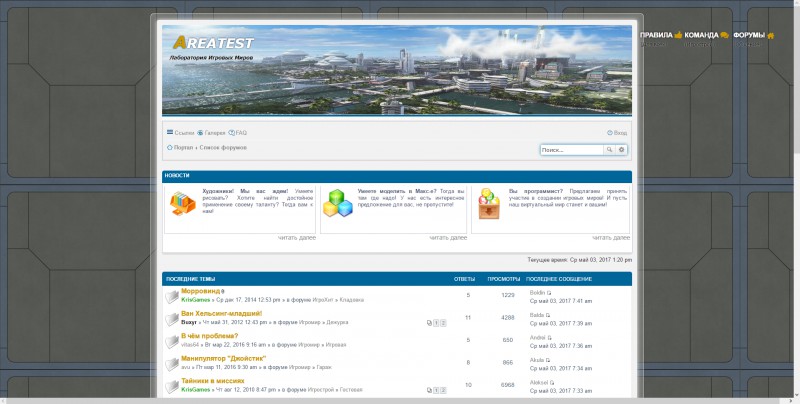Click the folder icon of Ван Хельсинг-младший row

172,319
